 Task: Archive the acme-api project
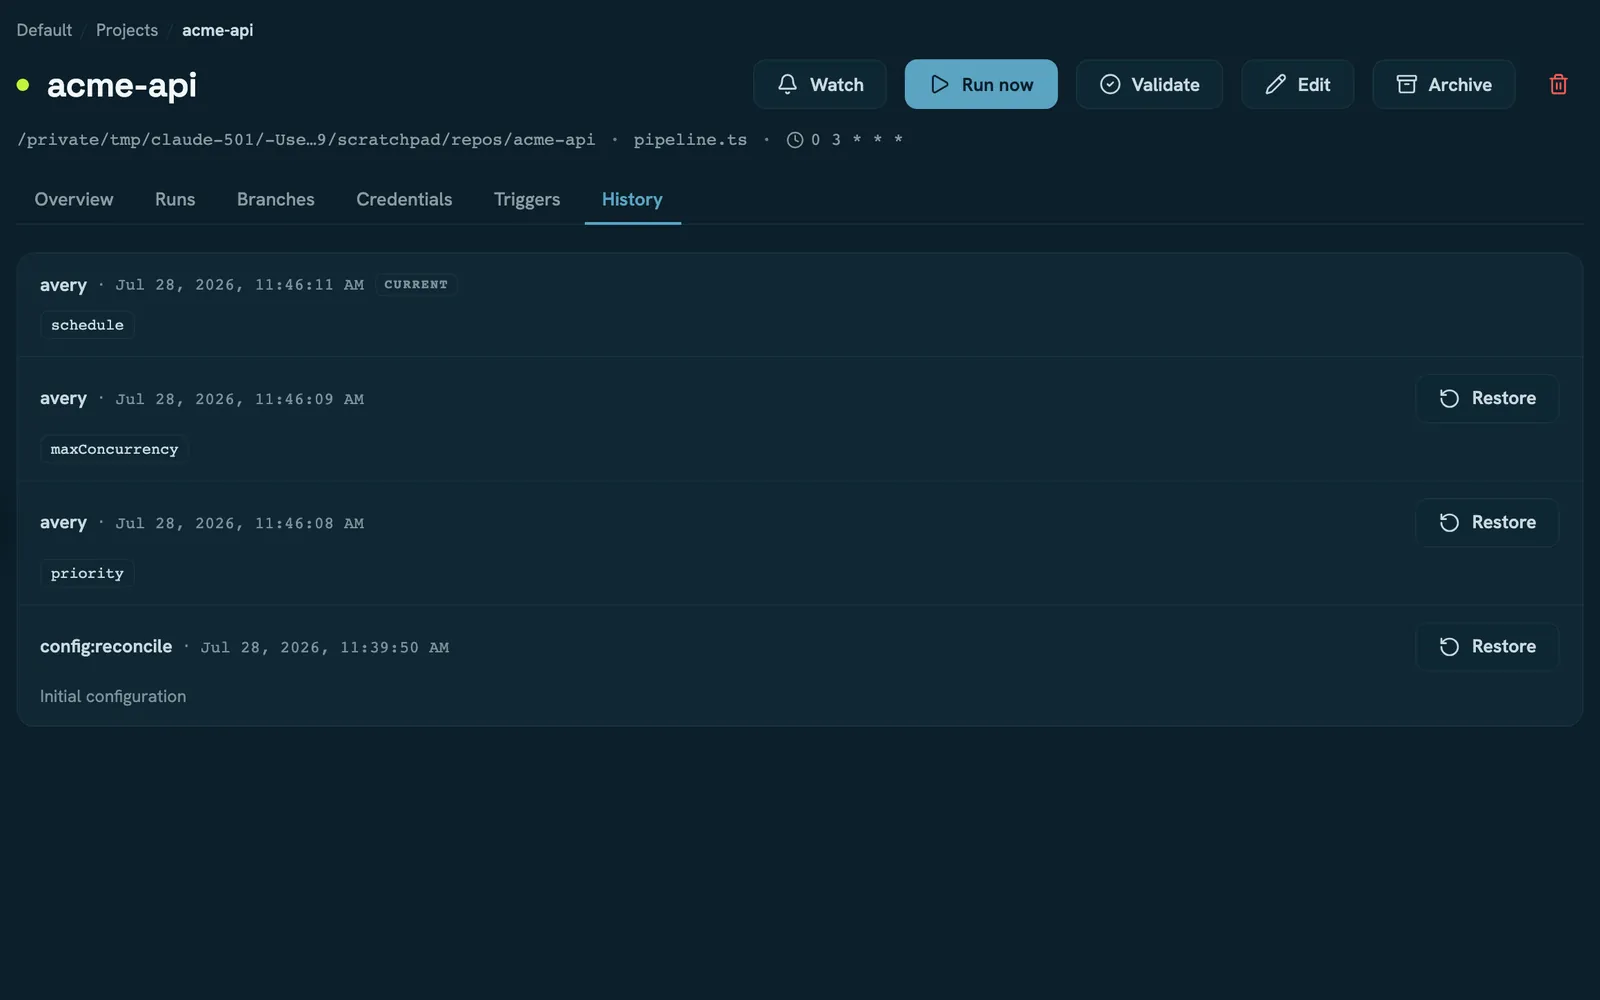tap(1444, 84)
